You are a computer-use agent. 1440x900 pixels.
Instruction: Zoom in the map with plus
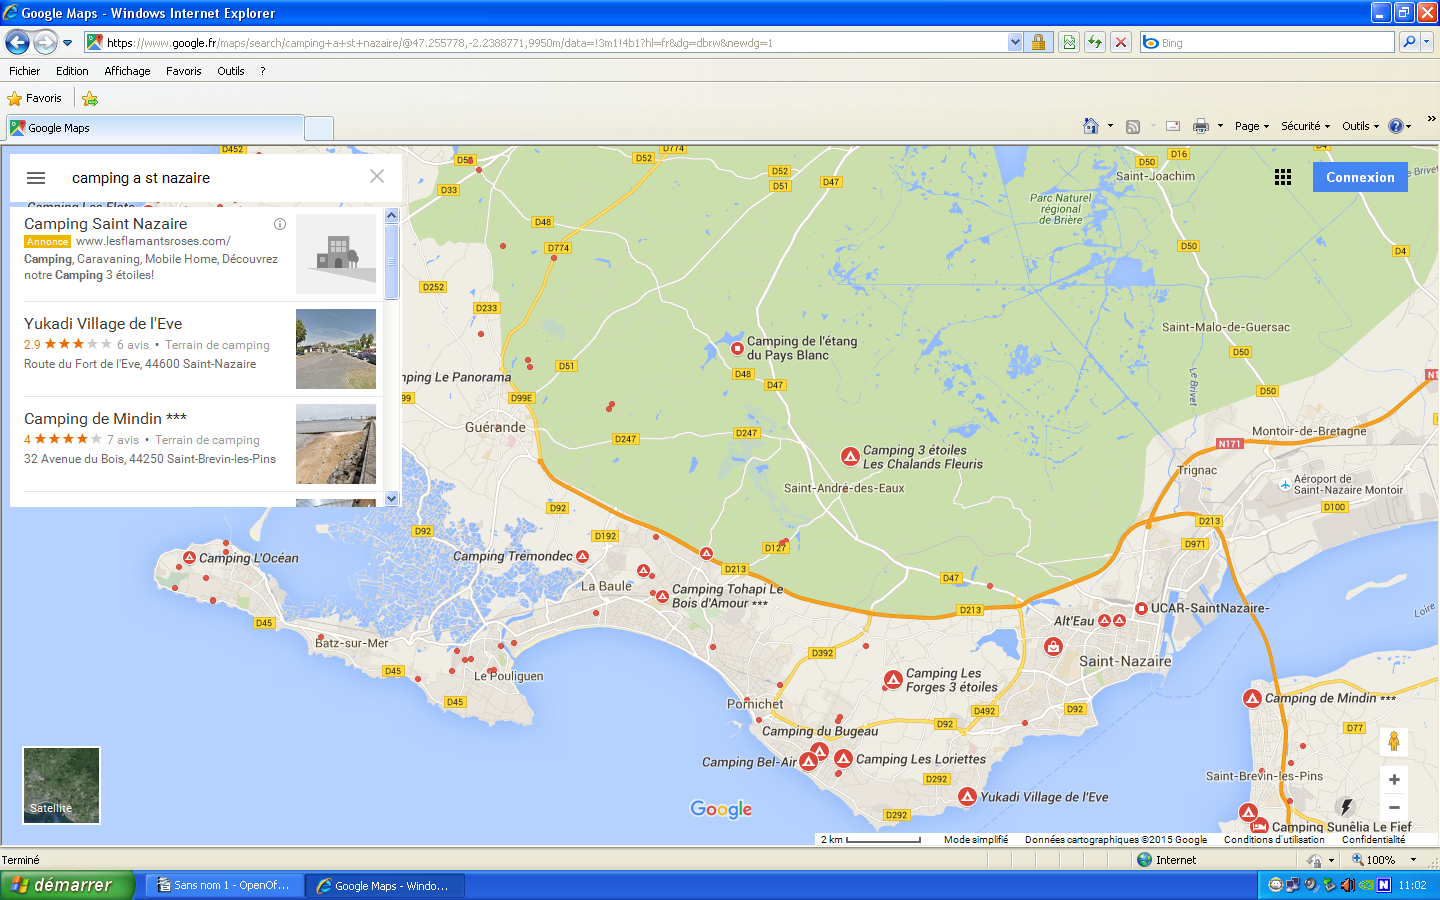click(x=1394, y=780)
